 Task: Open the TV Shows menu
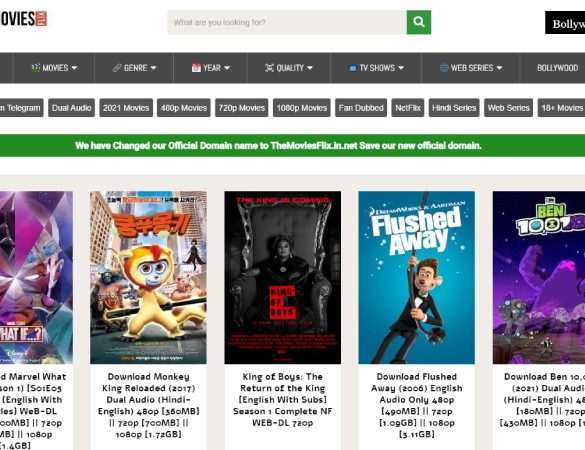376,68
